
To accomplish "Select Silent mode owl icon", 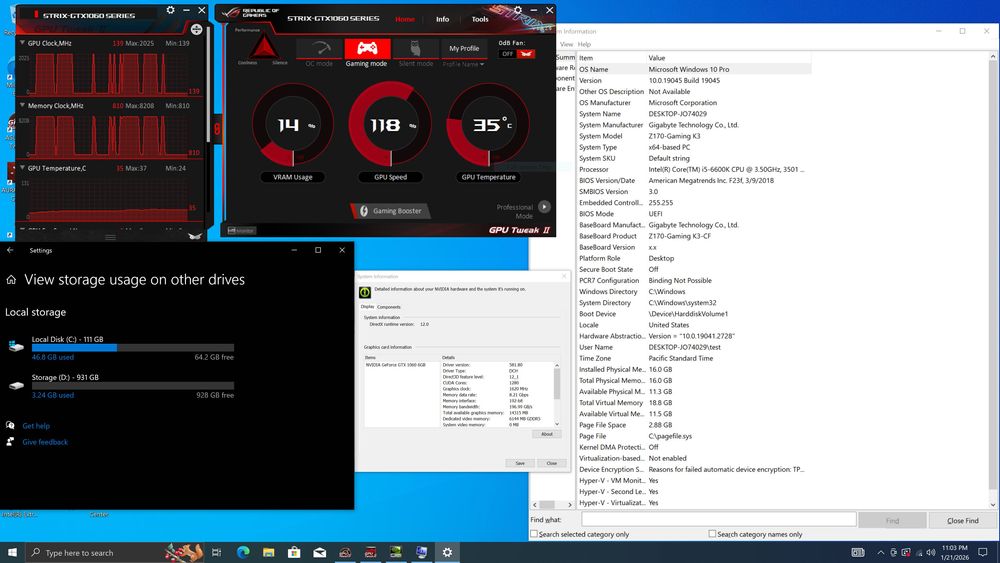I will [415, 48].
